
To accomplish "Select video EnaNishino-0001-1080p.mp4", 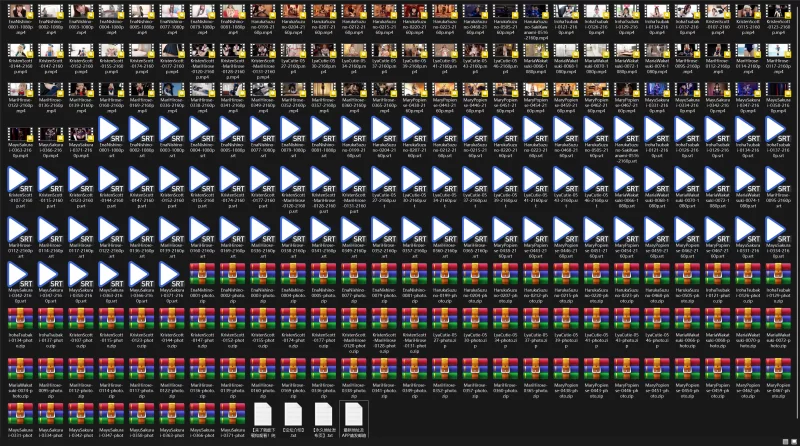I will coord(20,19).
